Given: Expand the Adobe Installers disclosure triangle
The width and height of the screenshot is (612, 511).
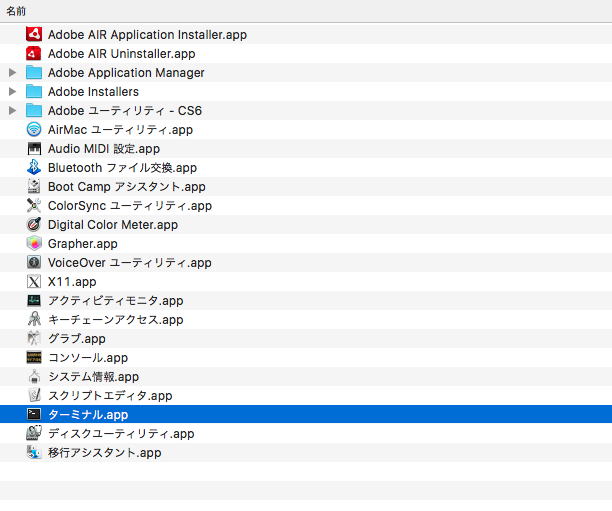Looking at the screenshot, I should click(12, 92).
